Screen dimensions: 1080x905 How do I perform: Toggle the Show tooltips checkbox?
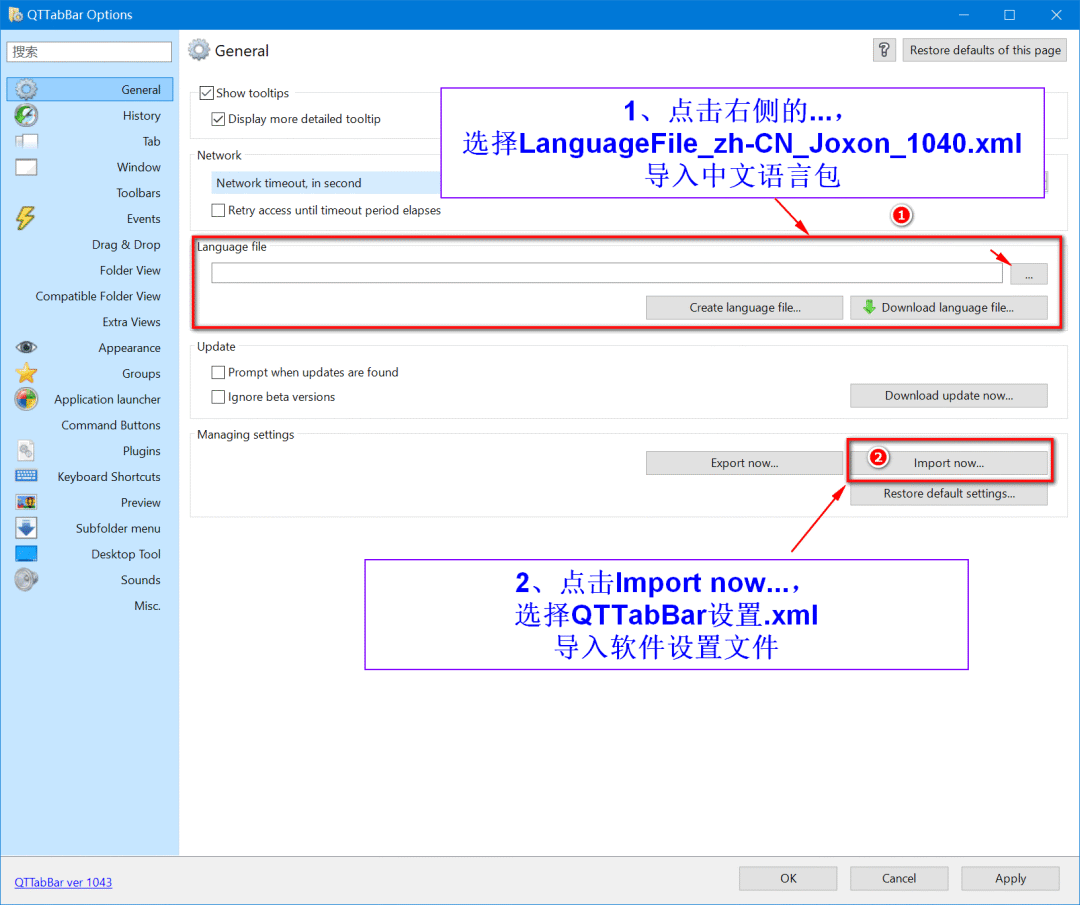point(206,93)
